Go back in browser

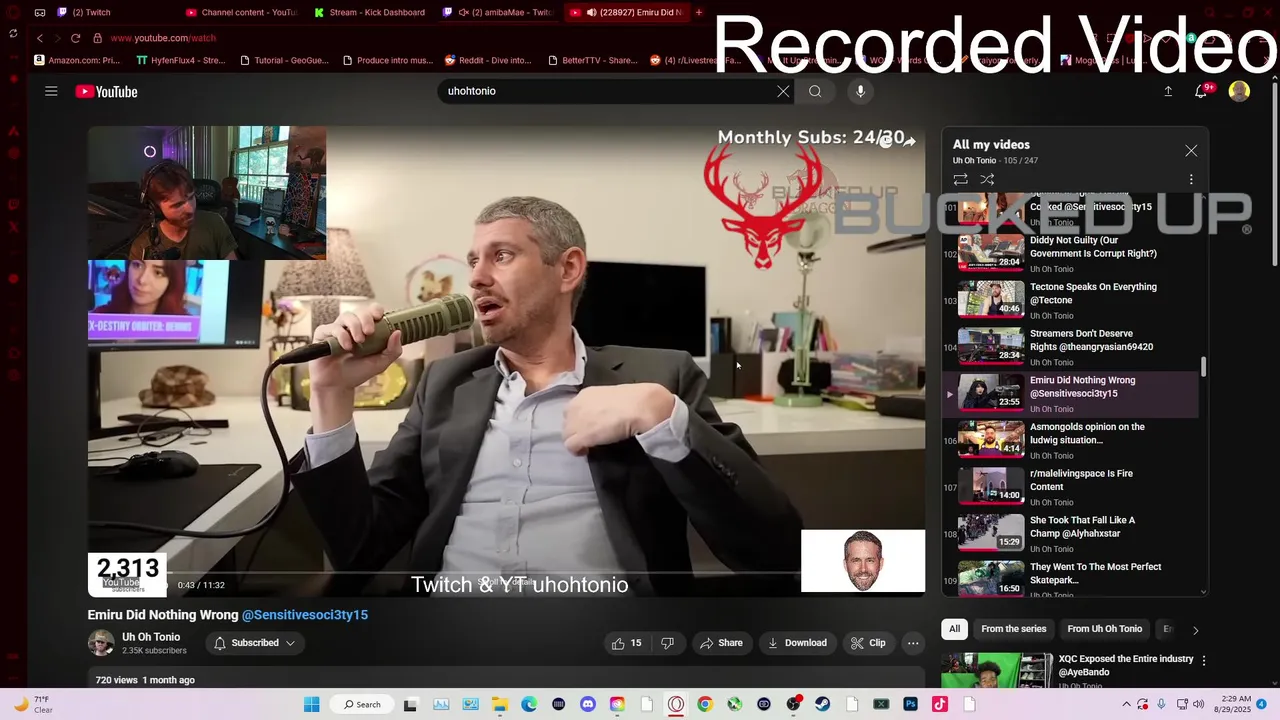[x=40, y=38]
